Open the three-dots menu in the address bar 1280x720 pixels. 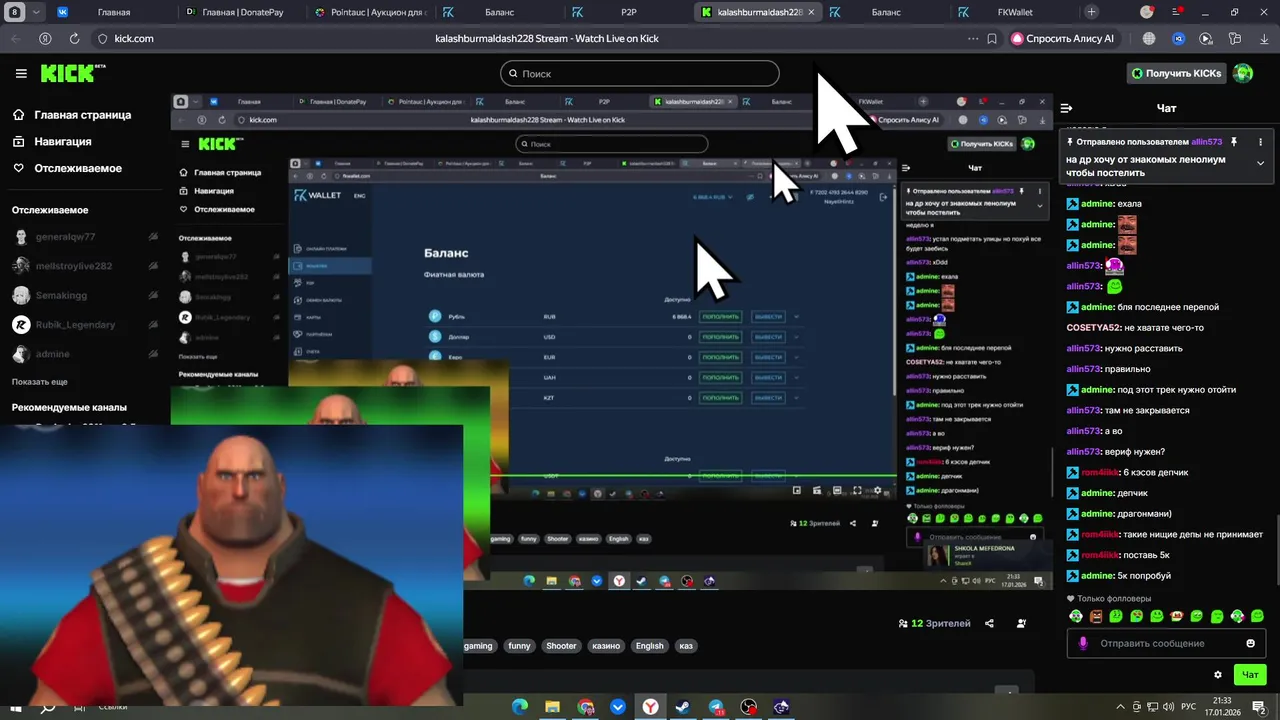(973, 38)
